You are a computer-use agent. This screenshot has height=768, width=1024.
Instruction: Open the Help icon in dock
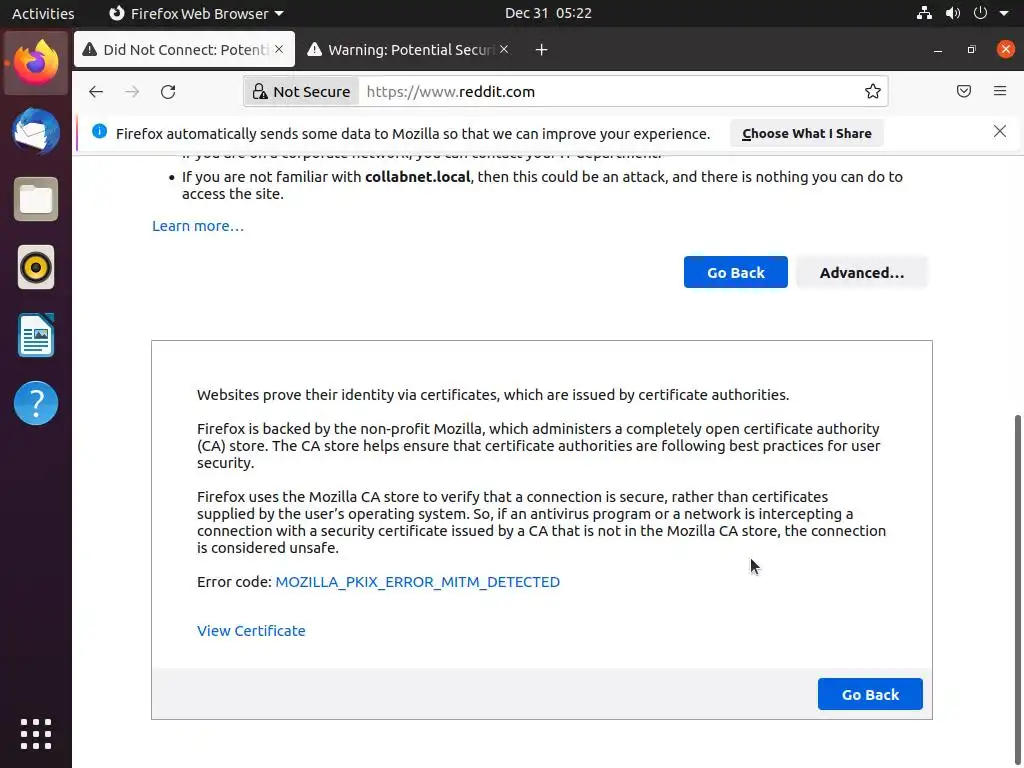click(36, 403)
